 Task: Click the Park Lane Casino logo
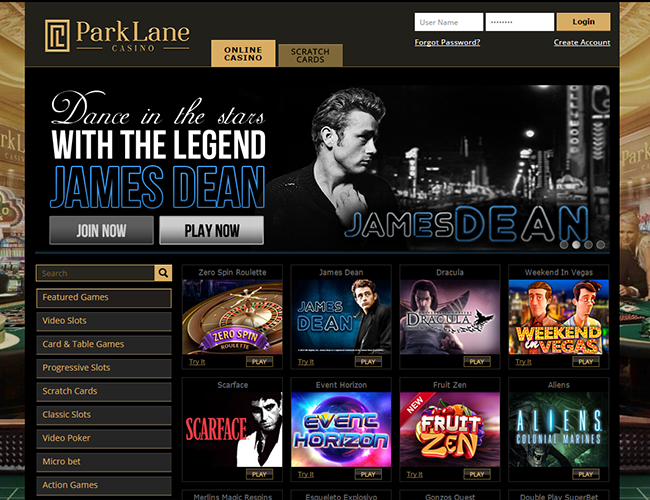coord(117,36)
